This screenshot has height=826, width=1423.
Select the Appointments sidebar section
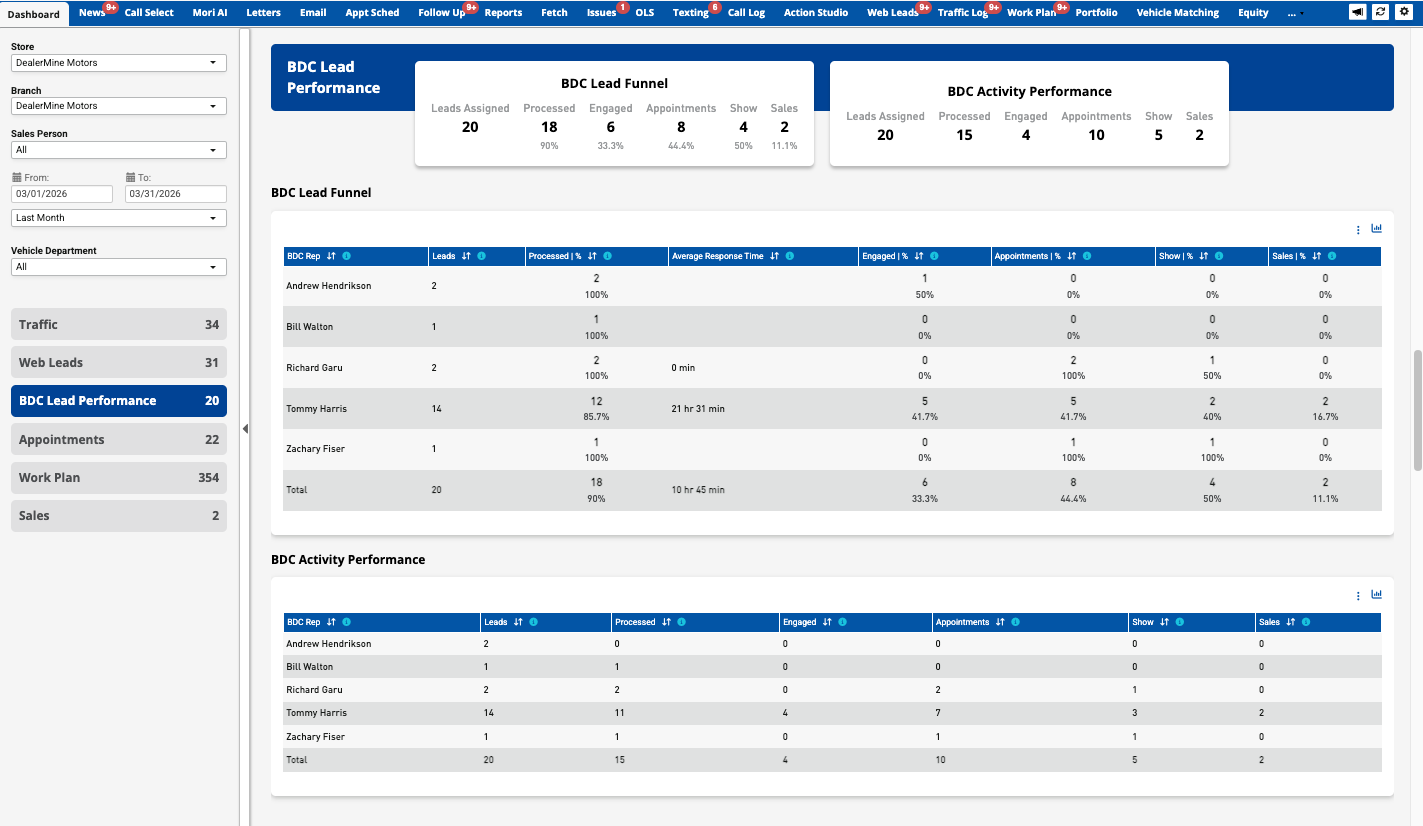pos(119,439)
